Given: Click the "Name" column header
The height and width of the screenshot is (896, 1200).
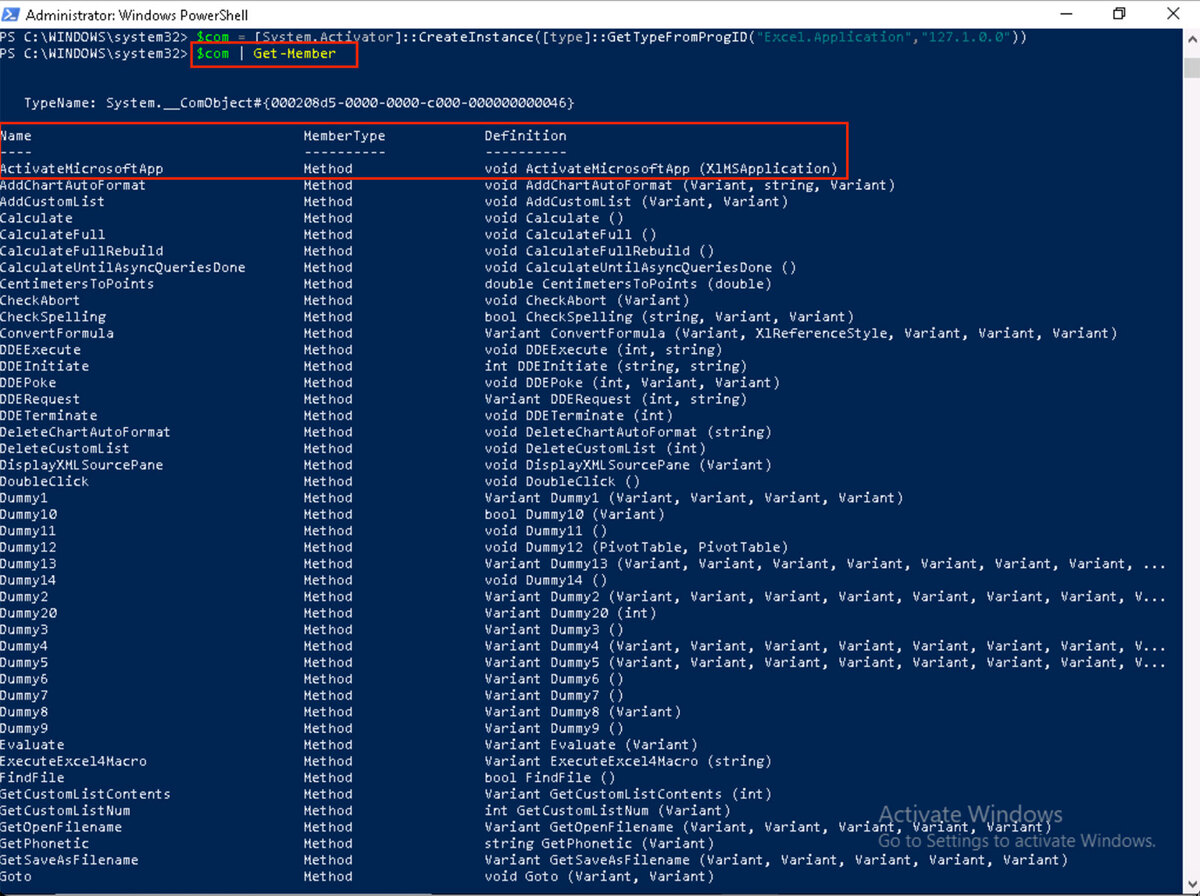Looking at the screenshot, I should tap(16, 136).
